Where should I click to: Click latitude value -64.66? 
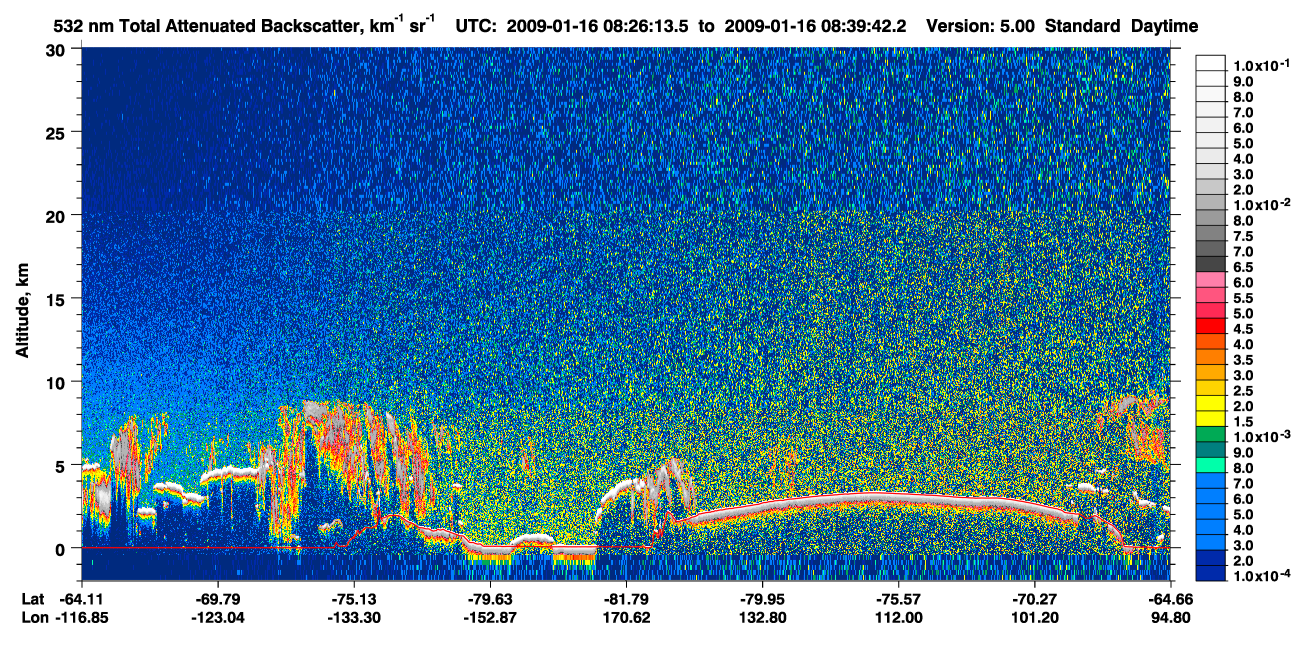[x=1169, y=599]
